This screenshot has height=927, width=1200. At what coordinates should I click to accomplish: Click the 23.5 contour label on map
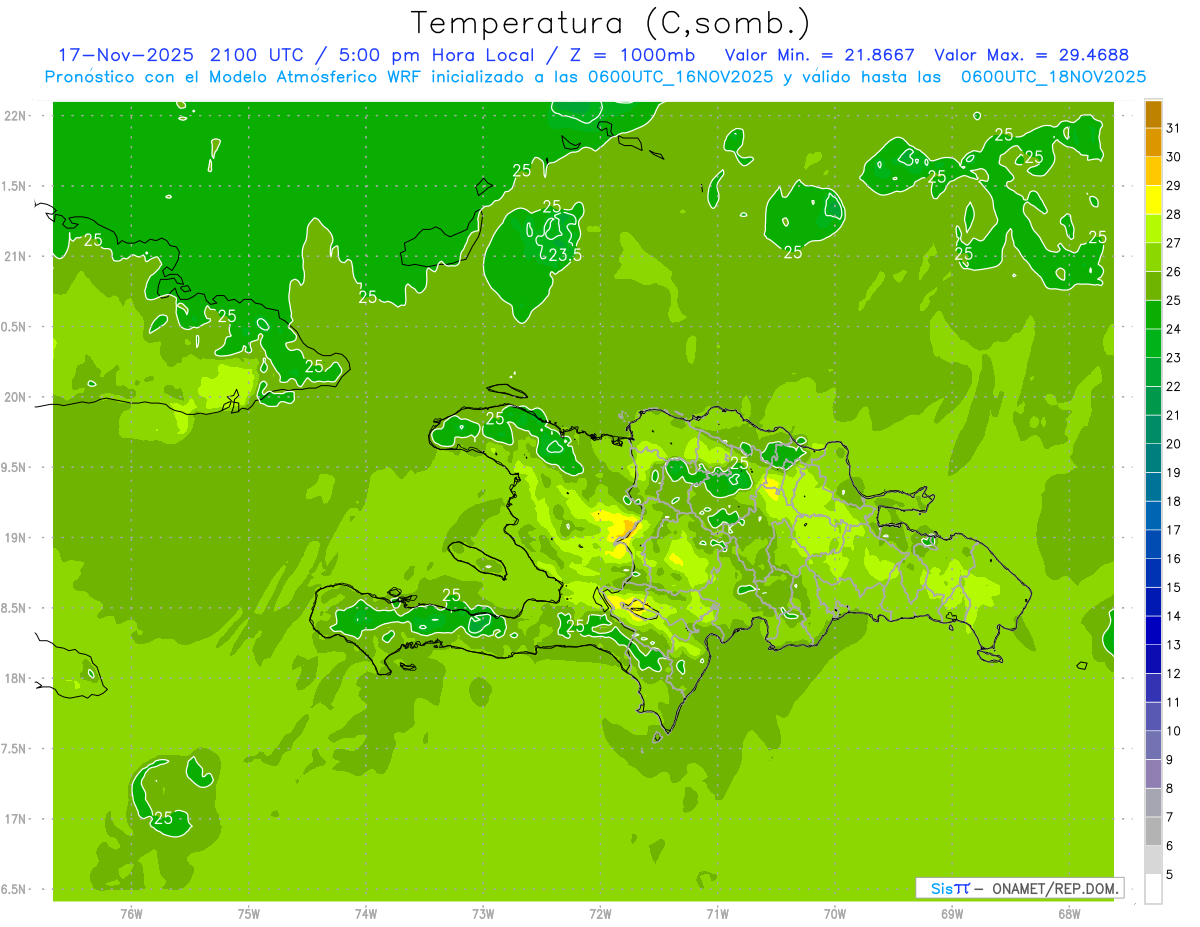pyautogui.click(x=565, y=255)
